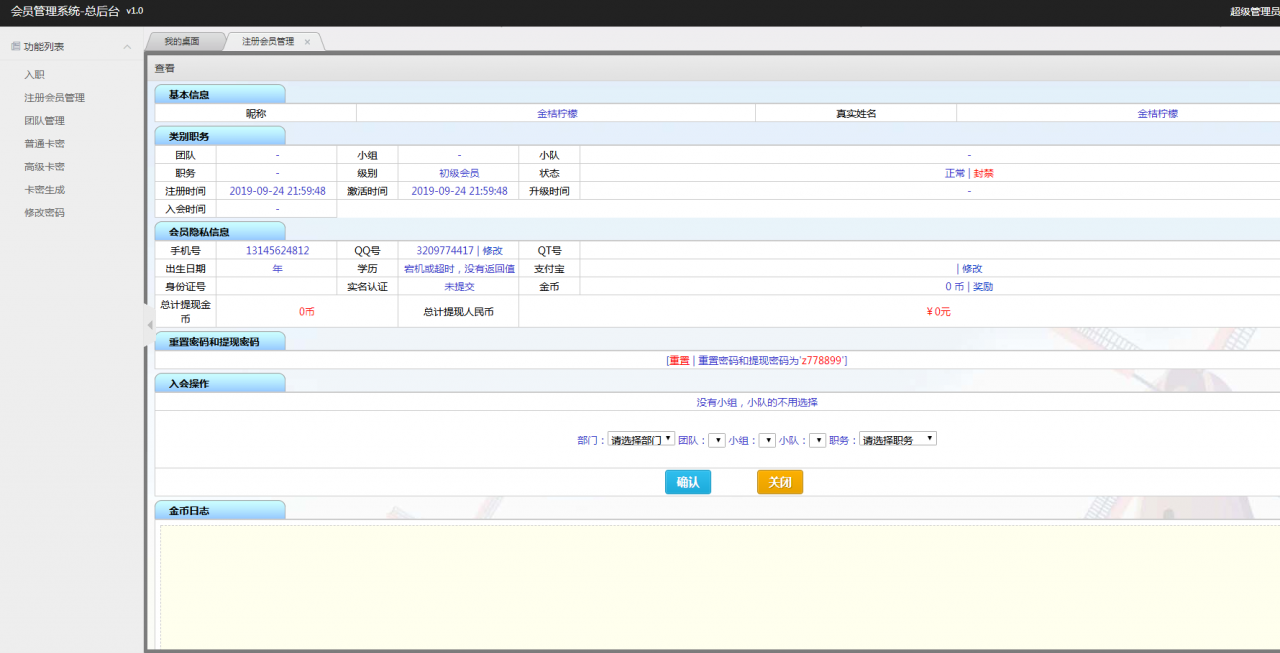1280x653 pixels.
Task: Click the 封禁 status link
Action: pyautogui.click(x=984, y=173)
